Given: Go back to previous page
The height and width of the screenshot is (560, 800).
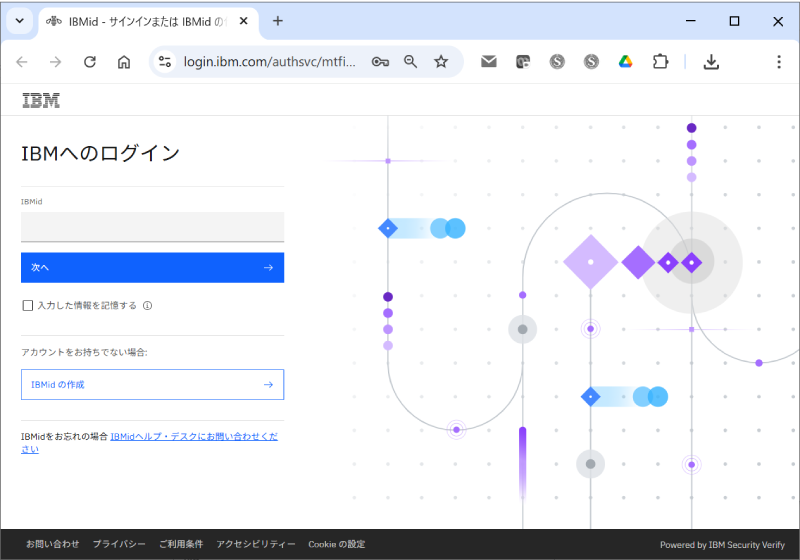Looking at the screenshot, I should 22,62.
